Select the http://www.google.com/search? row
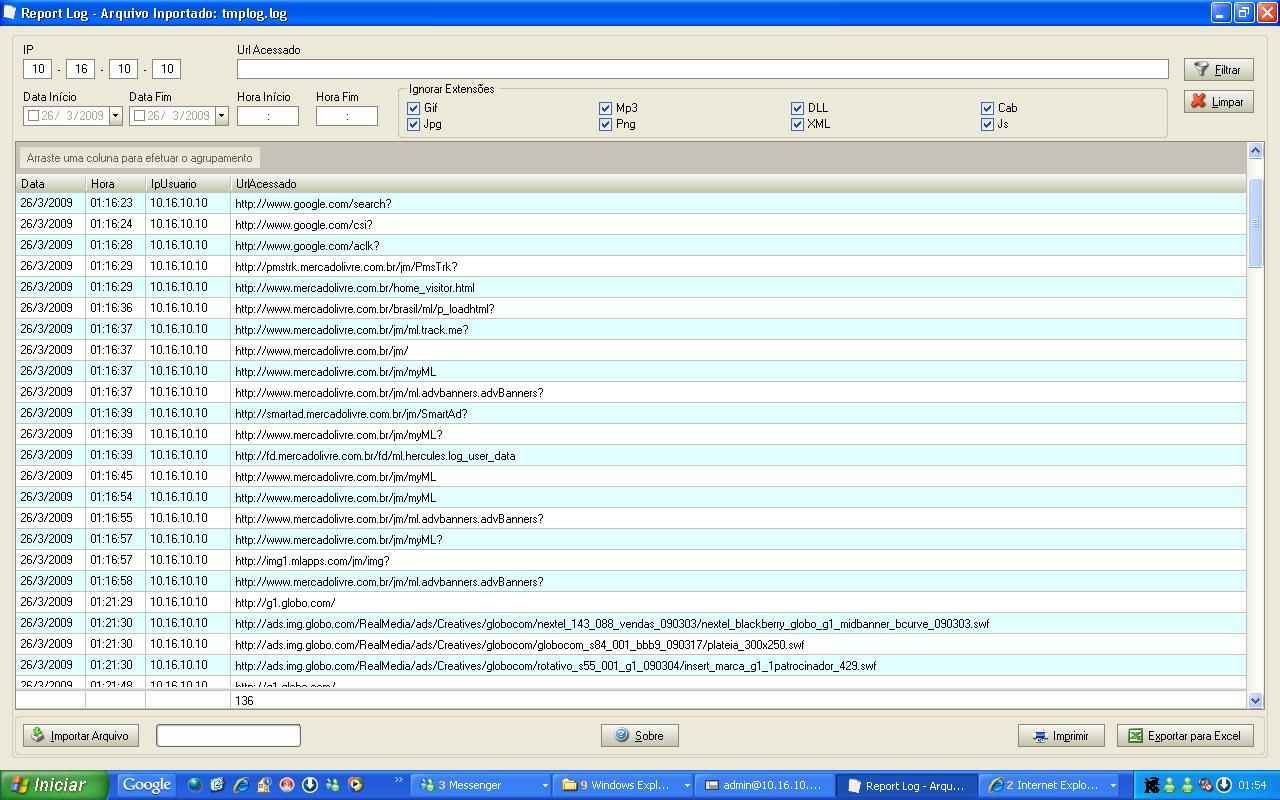This screenshot has height=800, width=1280. point(631,203)
